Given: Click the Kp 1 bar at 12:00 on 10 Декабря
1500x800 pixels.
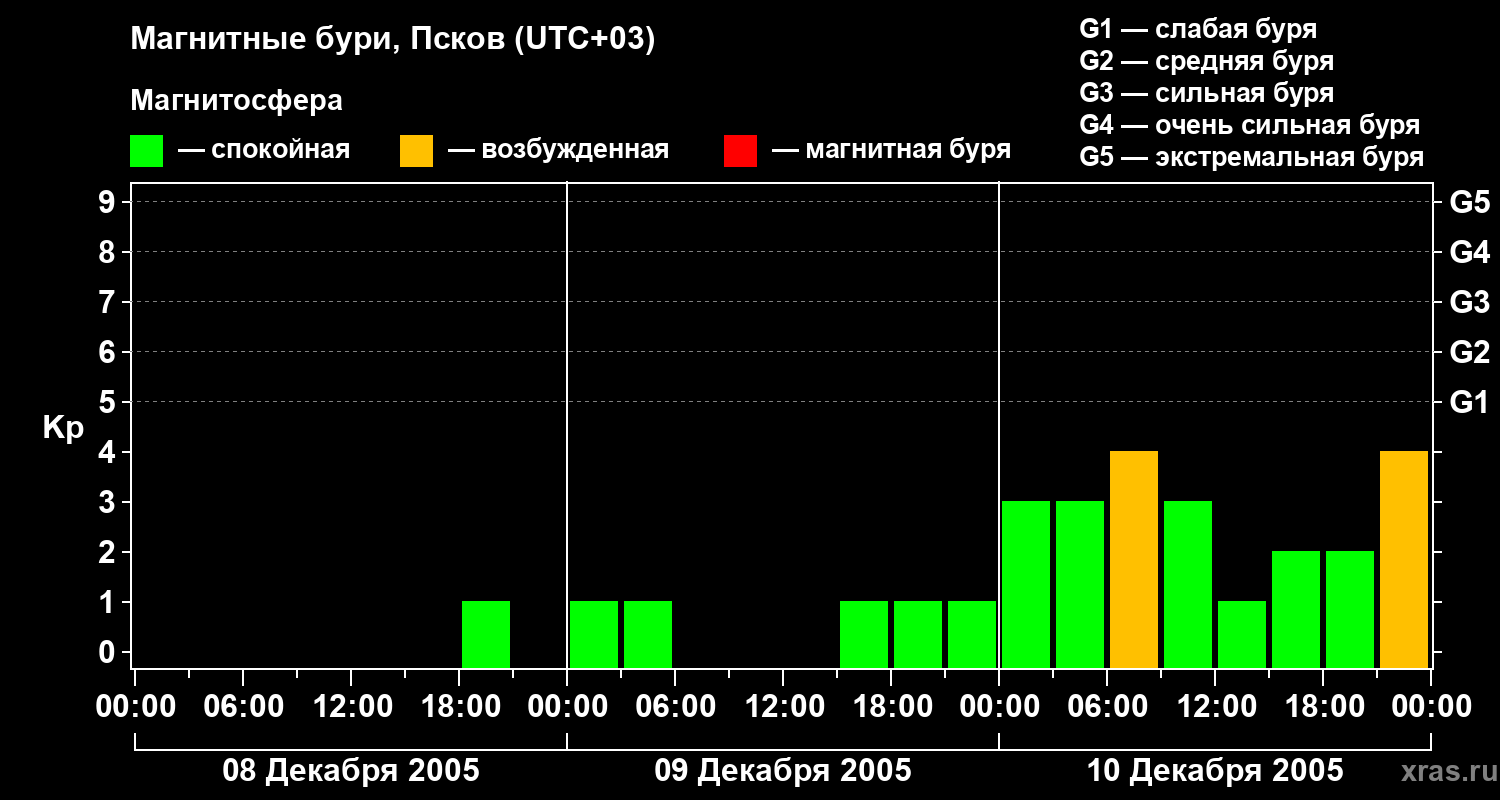Looking at the screenshot, I should pos(1242,634).
